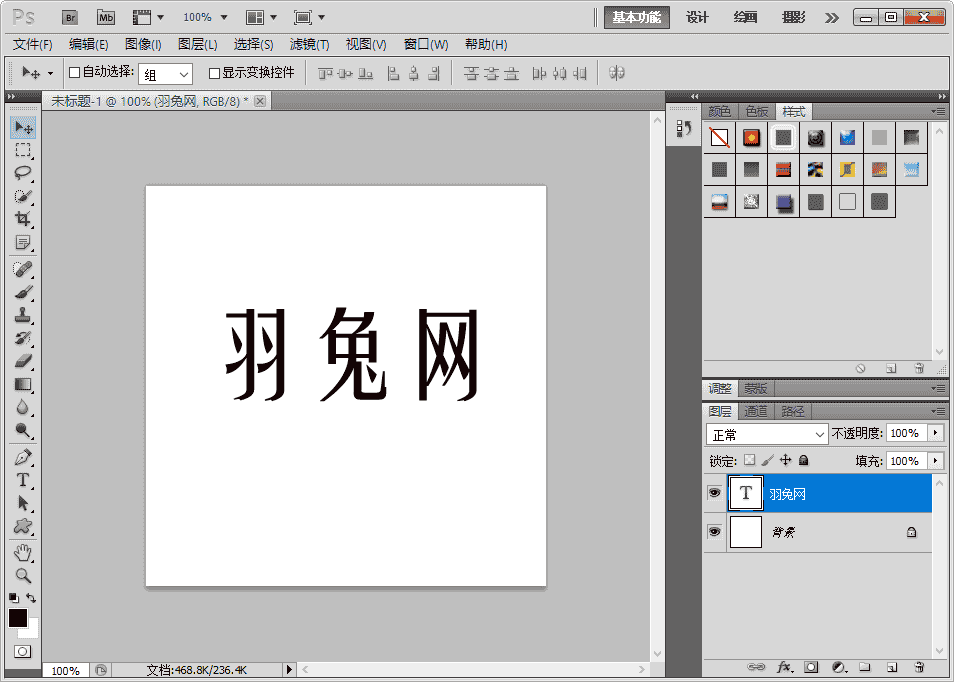Activate the 基本功能 workspace button

[x=637, y=17]
